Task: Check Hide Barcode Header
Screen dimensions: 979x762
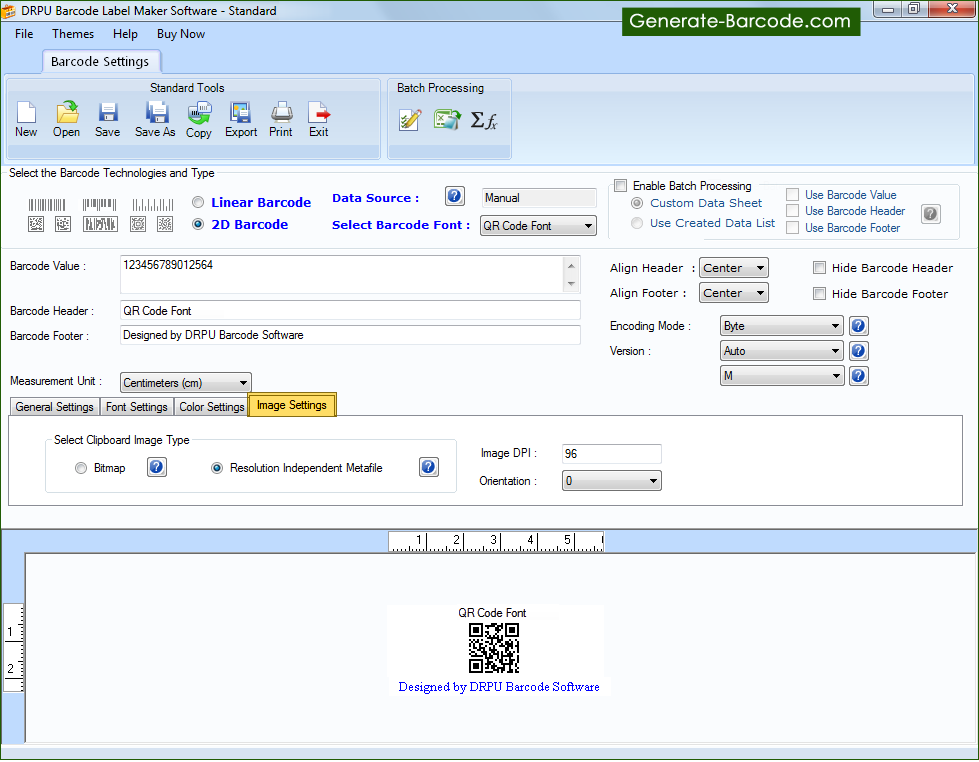Action: click(819, 268)
